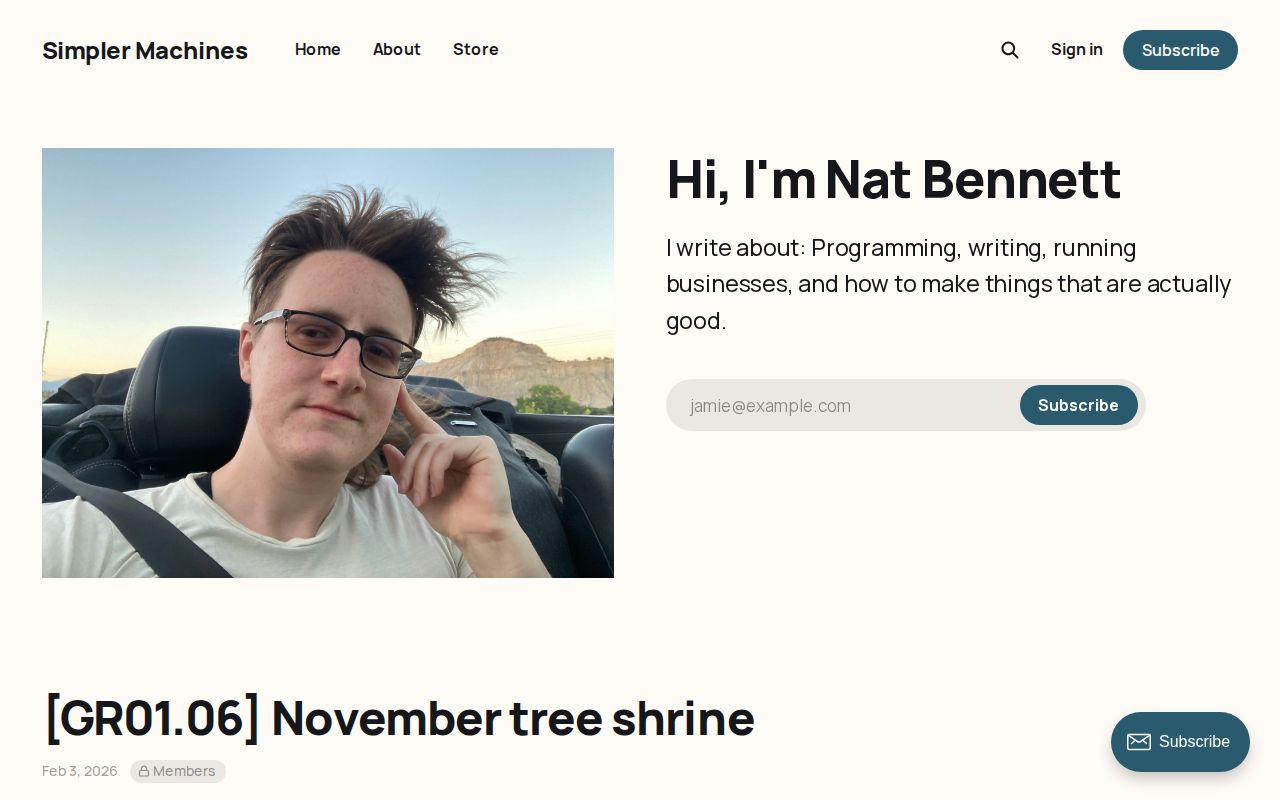Click Subscribe text on floating portal button
The image size is (1280, 800).
pyautogui.click(x=1194, y=742)
